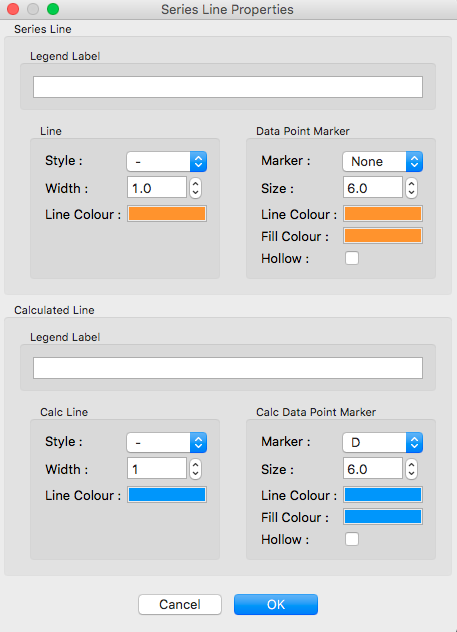This screenshot has height=632, width=457.
Task: Click the Data Point Marker Size field 6.0
Action: (x=373, y=187)
